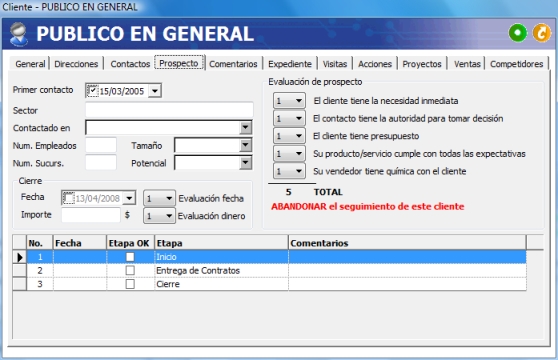Open the necesidad inmediata rating dropdown
Screen dimensions: 558x360
[289, 101]
